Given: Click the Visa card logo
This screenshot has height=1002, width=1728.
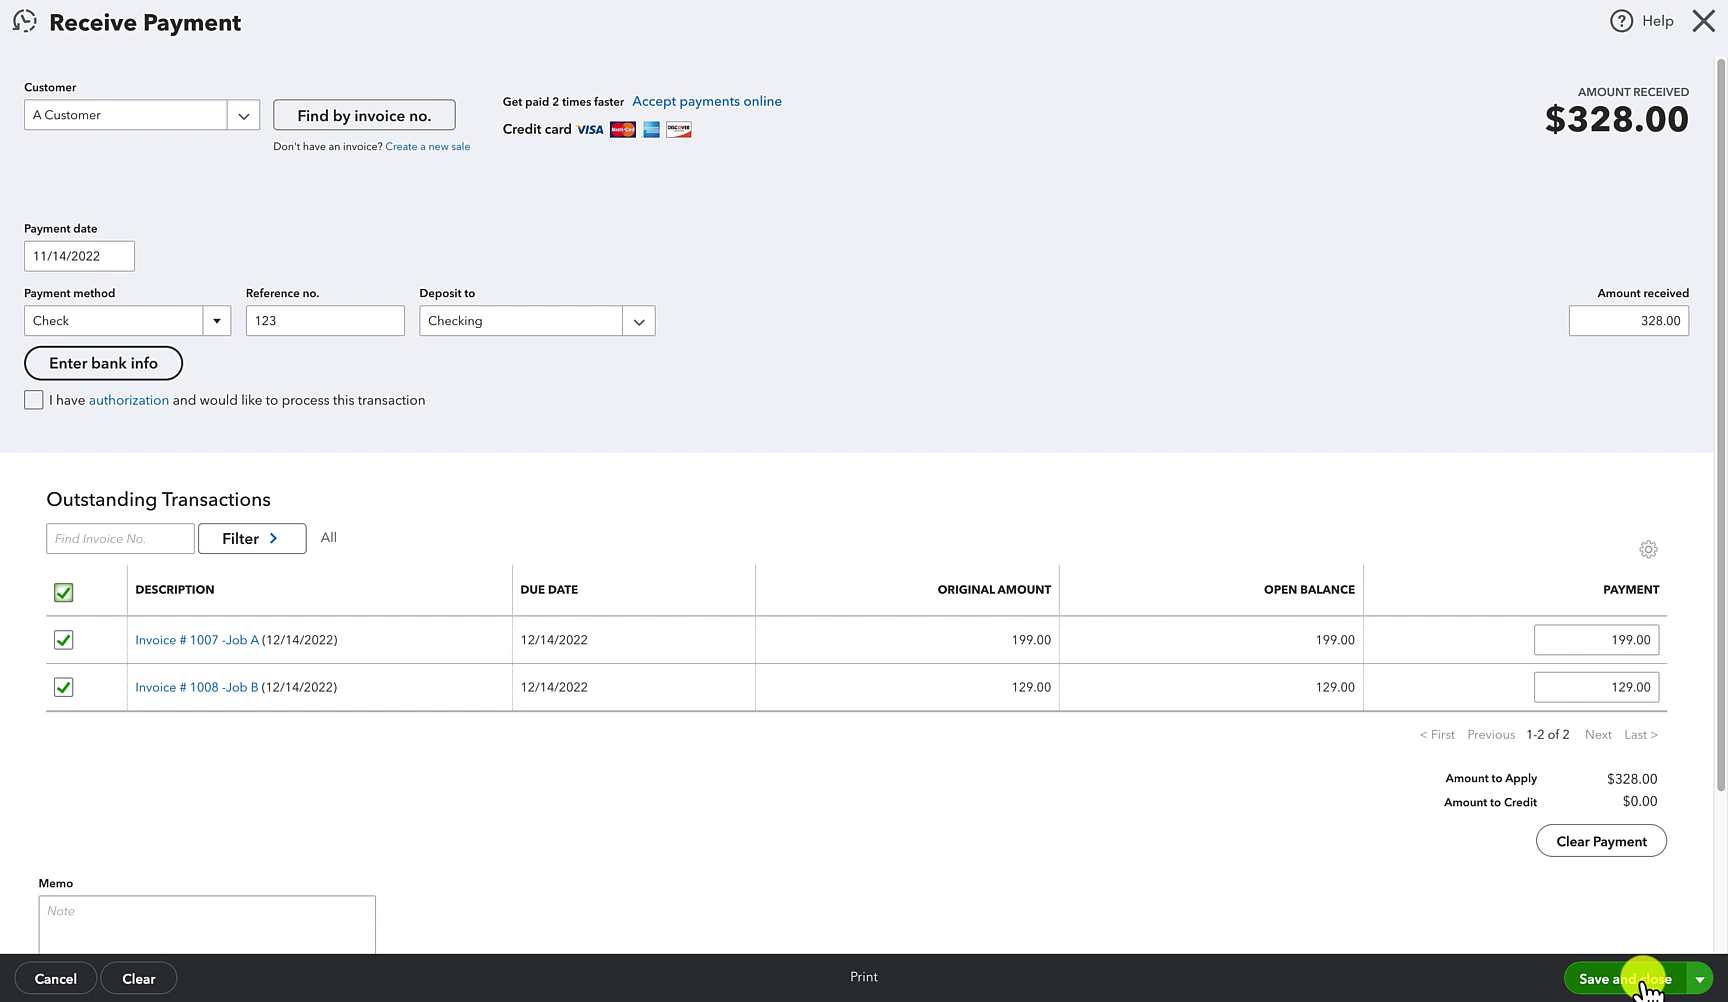Looking at the screenshot, I should (590, 130).
